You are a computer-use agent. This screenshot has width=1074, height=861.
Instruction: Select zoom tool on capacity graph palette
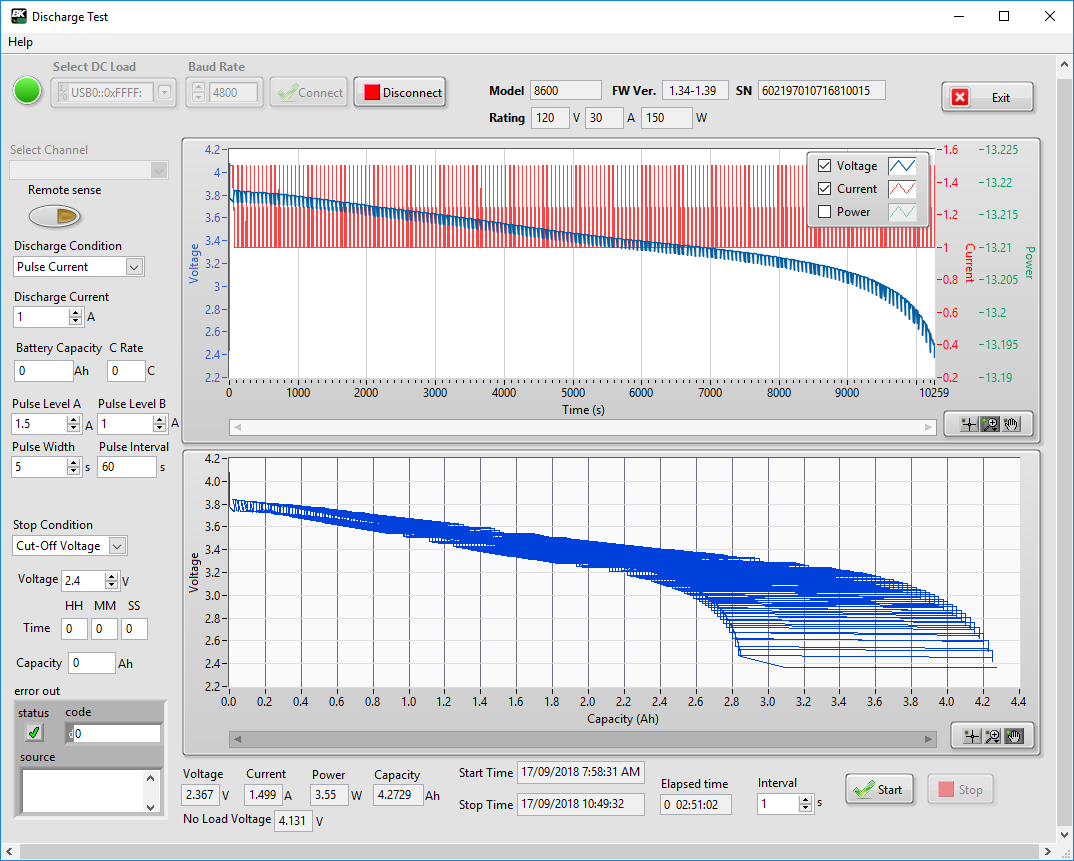[x=992, y=736]
